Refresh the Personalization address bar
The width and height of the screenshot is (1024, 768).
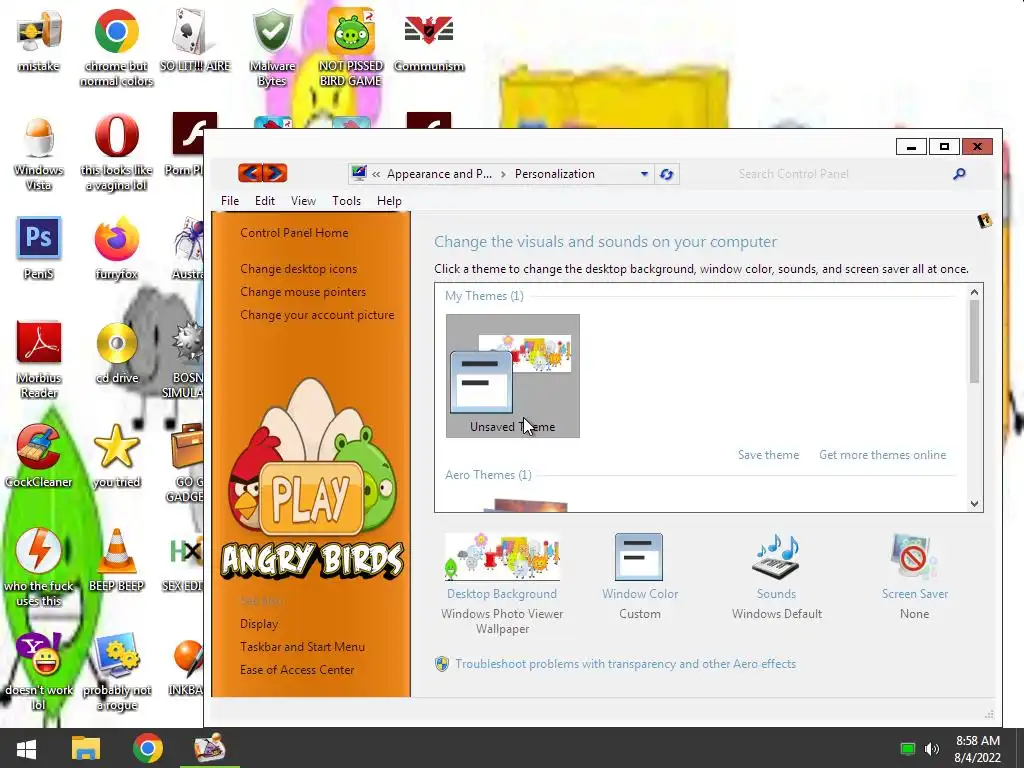[666, 174]
